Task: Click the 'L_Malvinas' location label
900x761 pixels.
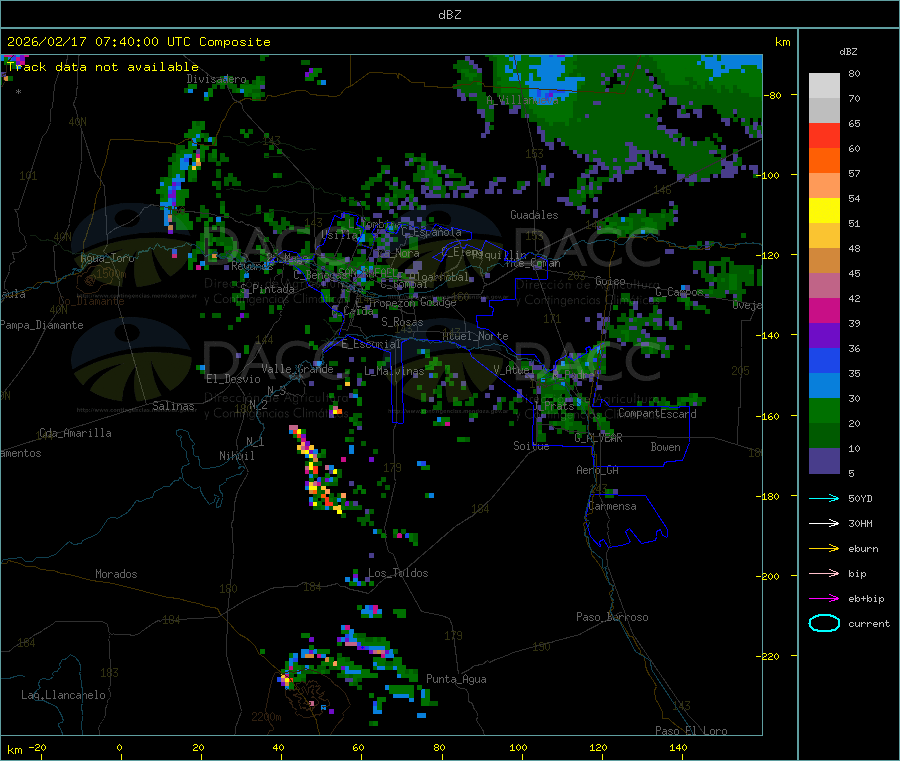Action: coord(394,371)
